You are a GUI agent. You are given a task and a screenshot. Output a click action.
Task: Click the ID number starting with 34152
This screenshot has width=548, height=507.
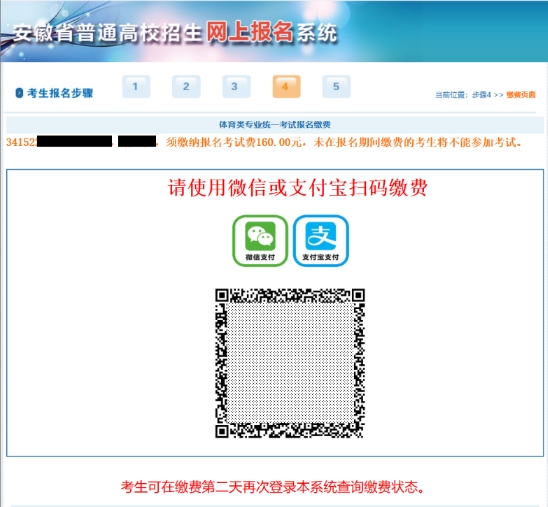(59, 142)
